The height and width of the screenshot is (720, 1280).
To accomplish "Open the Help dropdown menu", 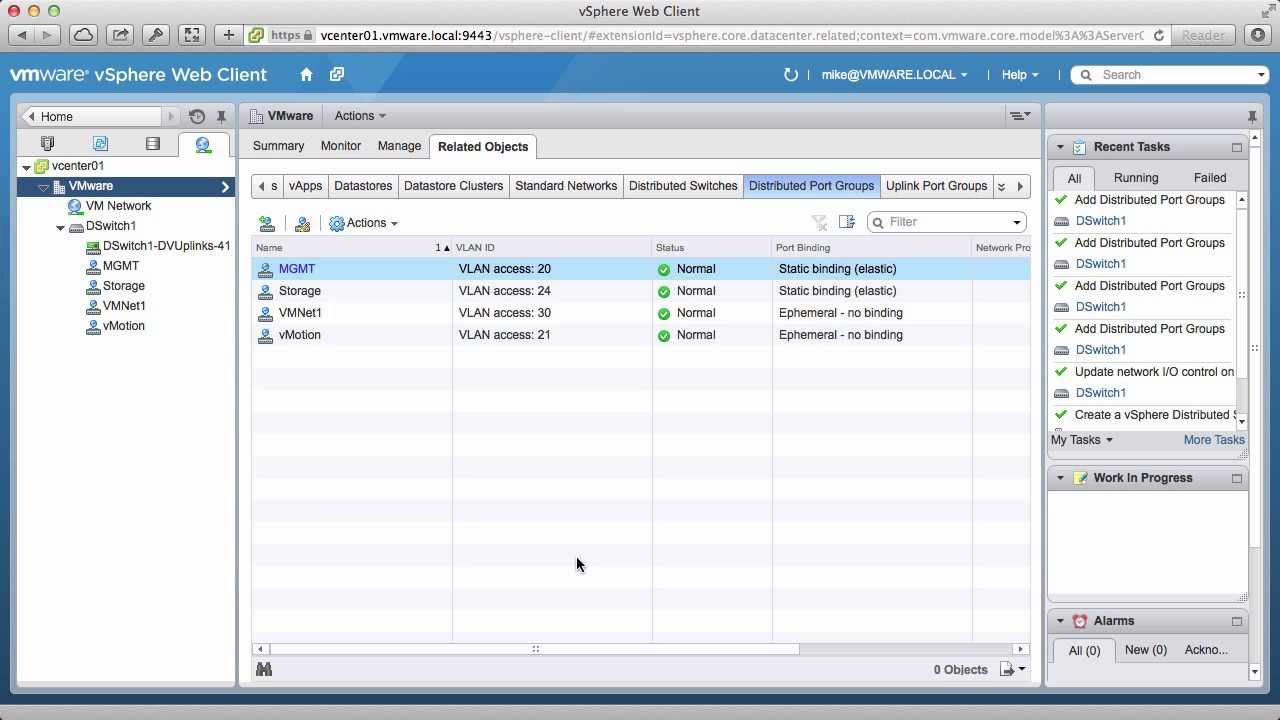I will point(1020,75).
